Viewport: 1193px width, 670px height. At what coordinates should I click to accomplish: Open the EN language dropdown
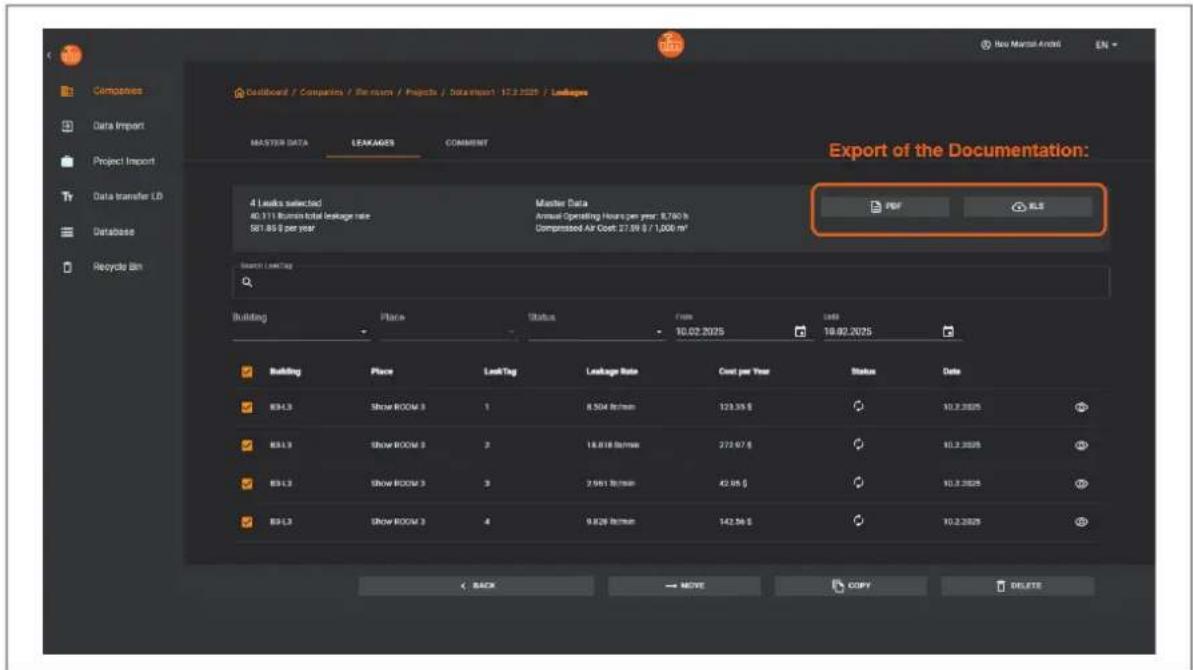(1106, 45)
